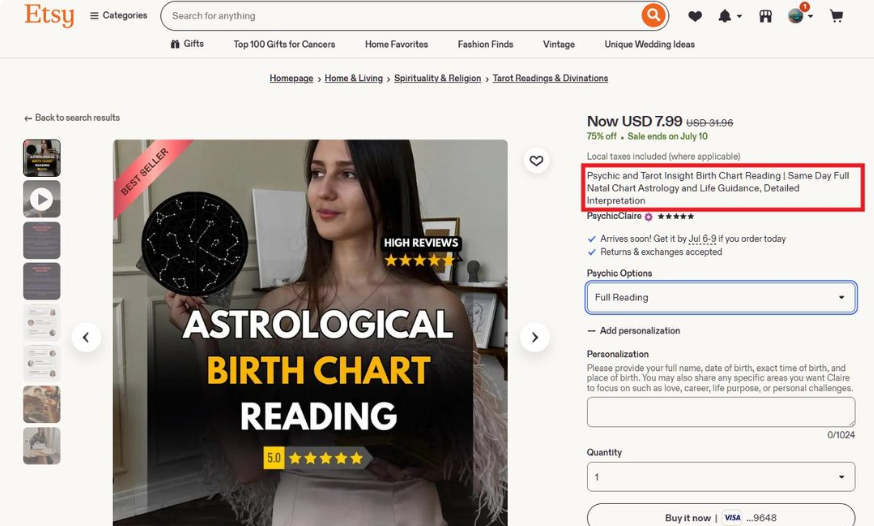Viewport: 874px width, 526px height.
Task: Open Top 100 Gifts for Cancers
Action: [x=284, y=44]
